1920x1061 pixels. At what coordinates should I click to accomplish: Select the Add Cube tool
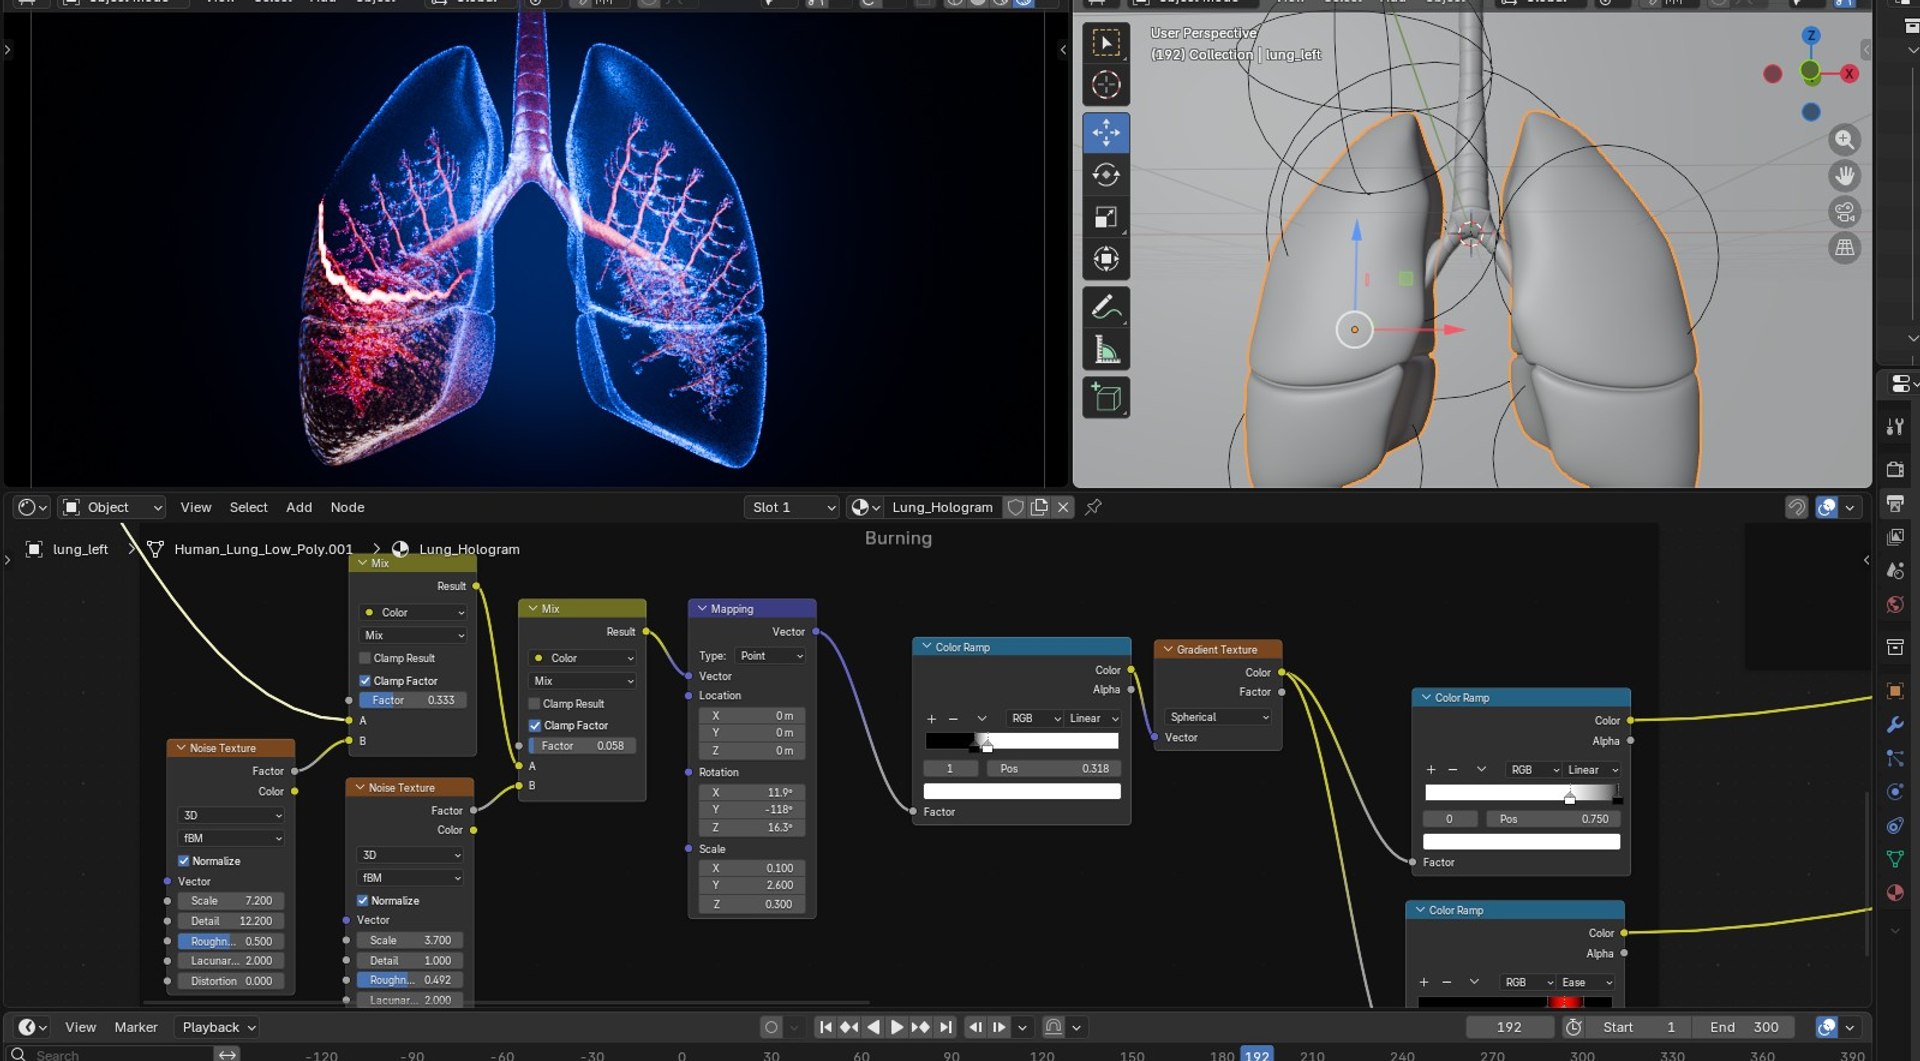1106,397
